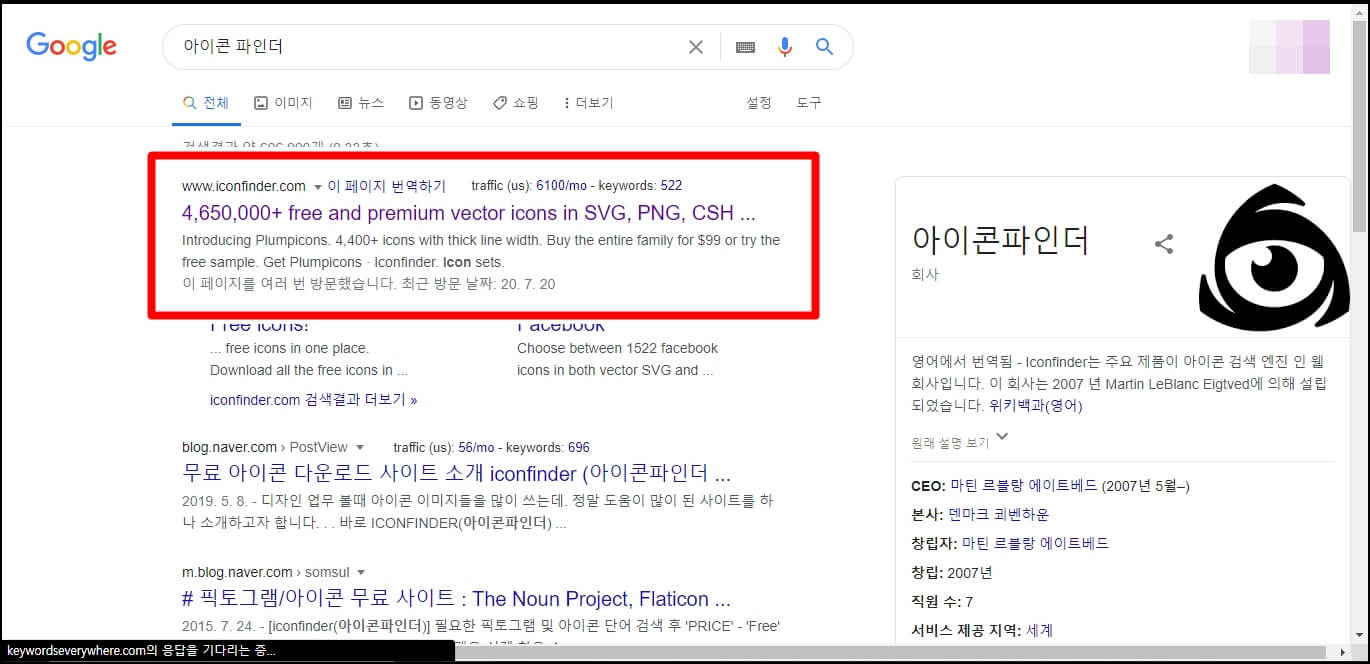Screen dimensions: 1370x664
Task: Start voice search with microphone icon
Action: click(785, 47)
